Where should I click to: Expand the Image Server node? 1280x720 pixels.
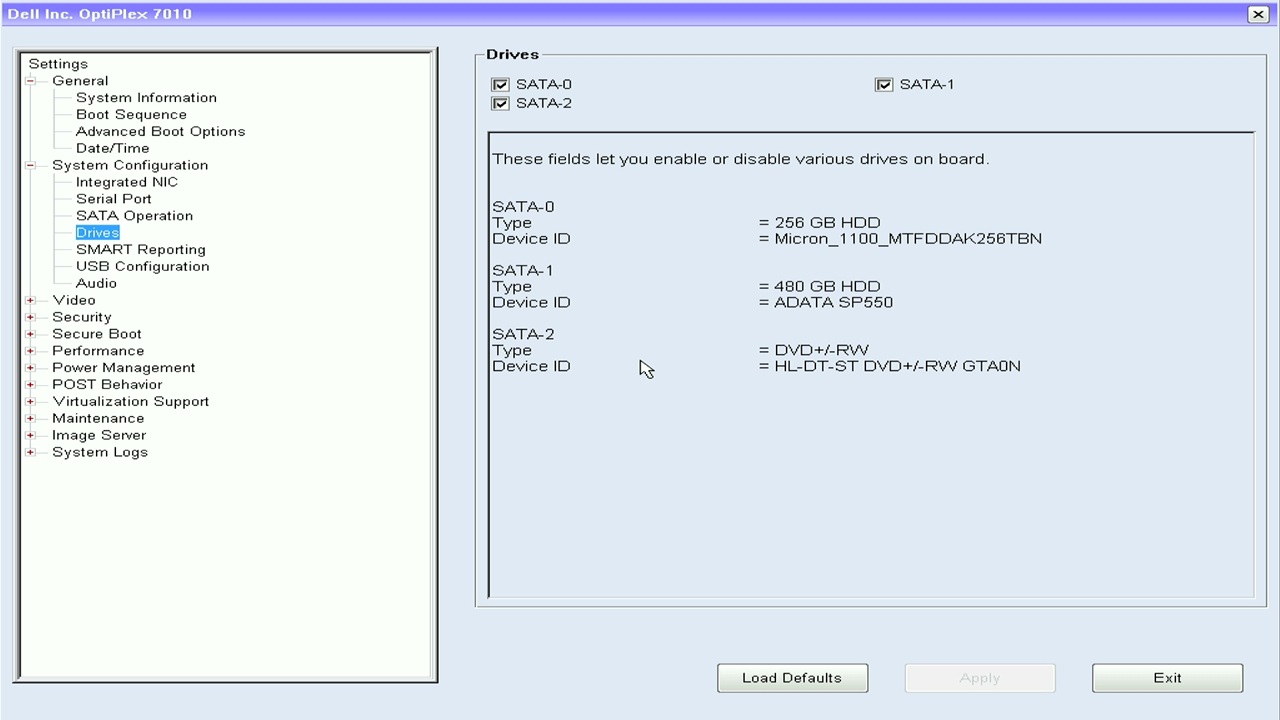30,436
